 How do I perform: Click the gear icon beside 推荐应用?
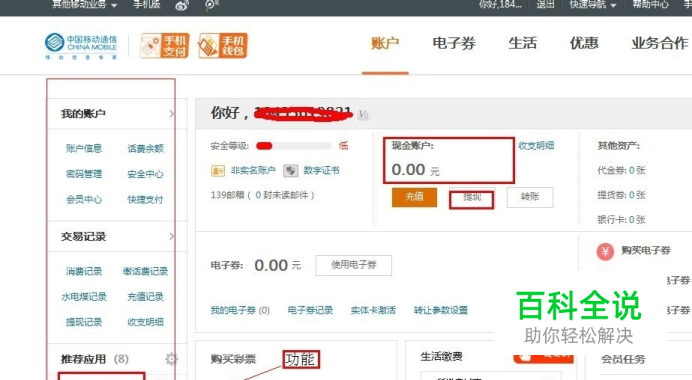point(171,359)
